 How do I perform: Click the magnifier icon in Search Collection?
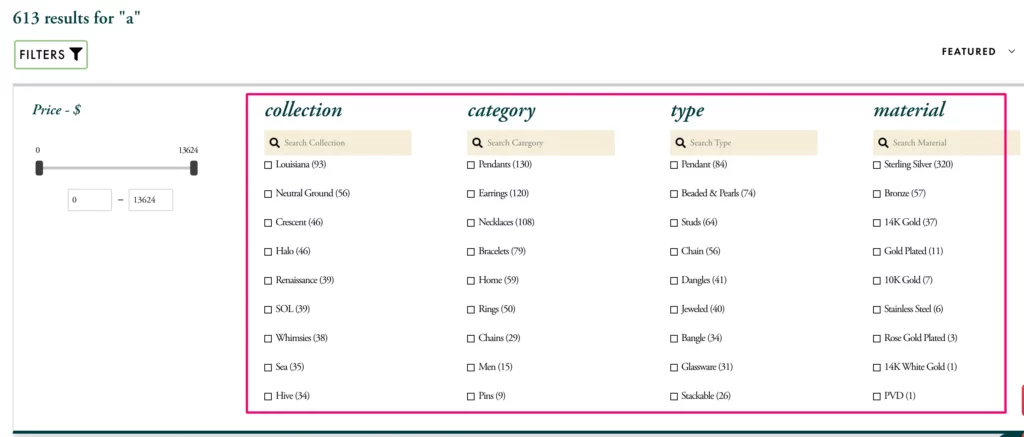pos(275,143)
